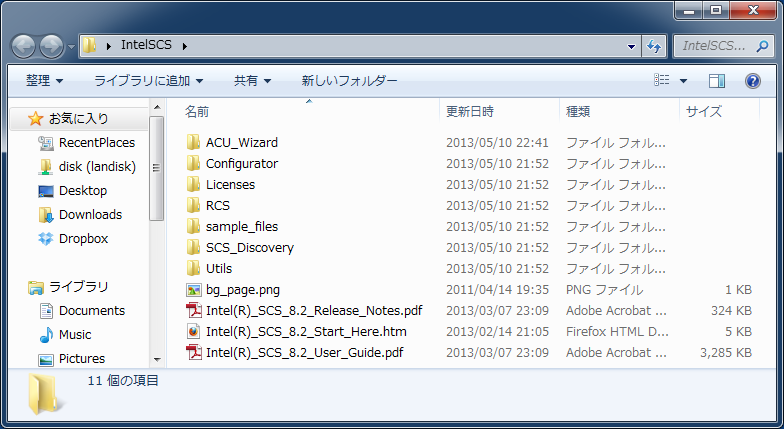Image resolution: width=784 pixels, height=429 pixels.
Task: Click the Documents library icon
Action: coord(46,311)
